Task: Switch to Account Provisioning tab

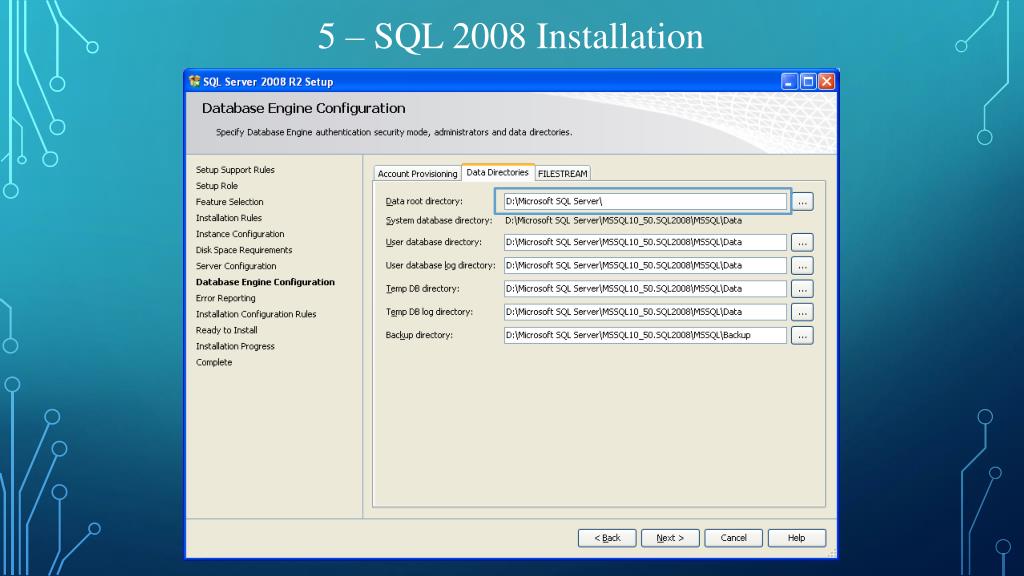Action: pos(417,174)
